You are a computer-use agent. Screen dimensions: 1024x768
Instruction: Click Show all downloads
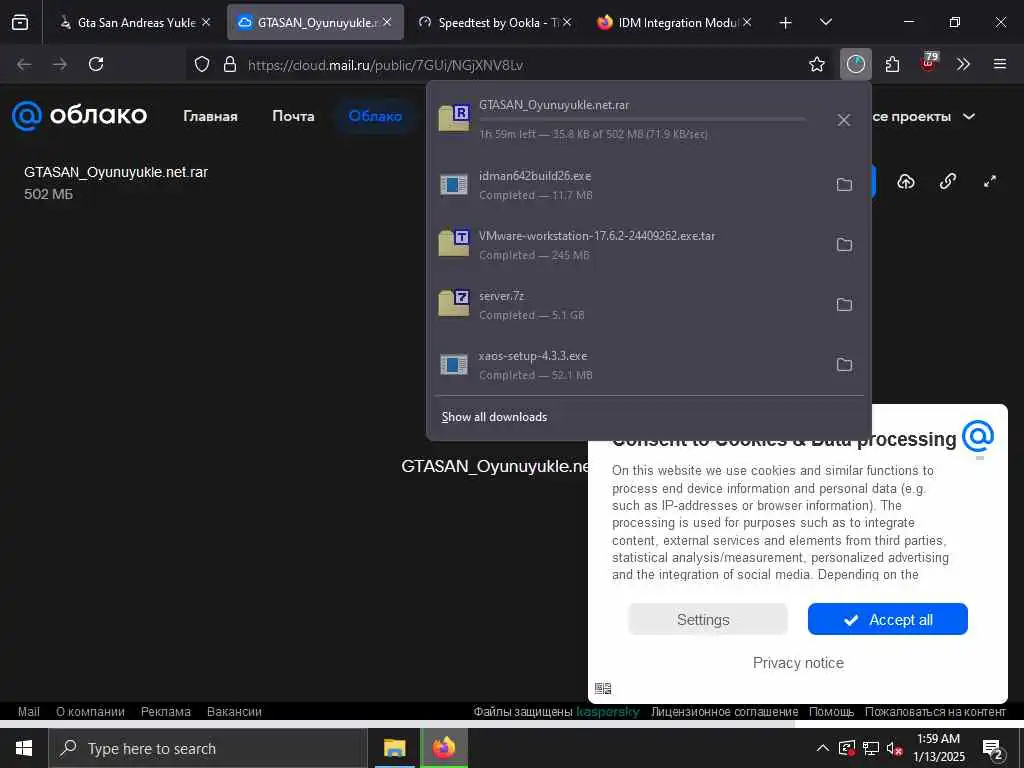coord(494,417)
